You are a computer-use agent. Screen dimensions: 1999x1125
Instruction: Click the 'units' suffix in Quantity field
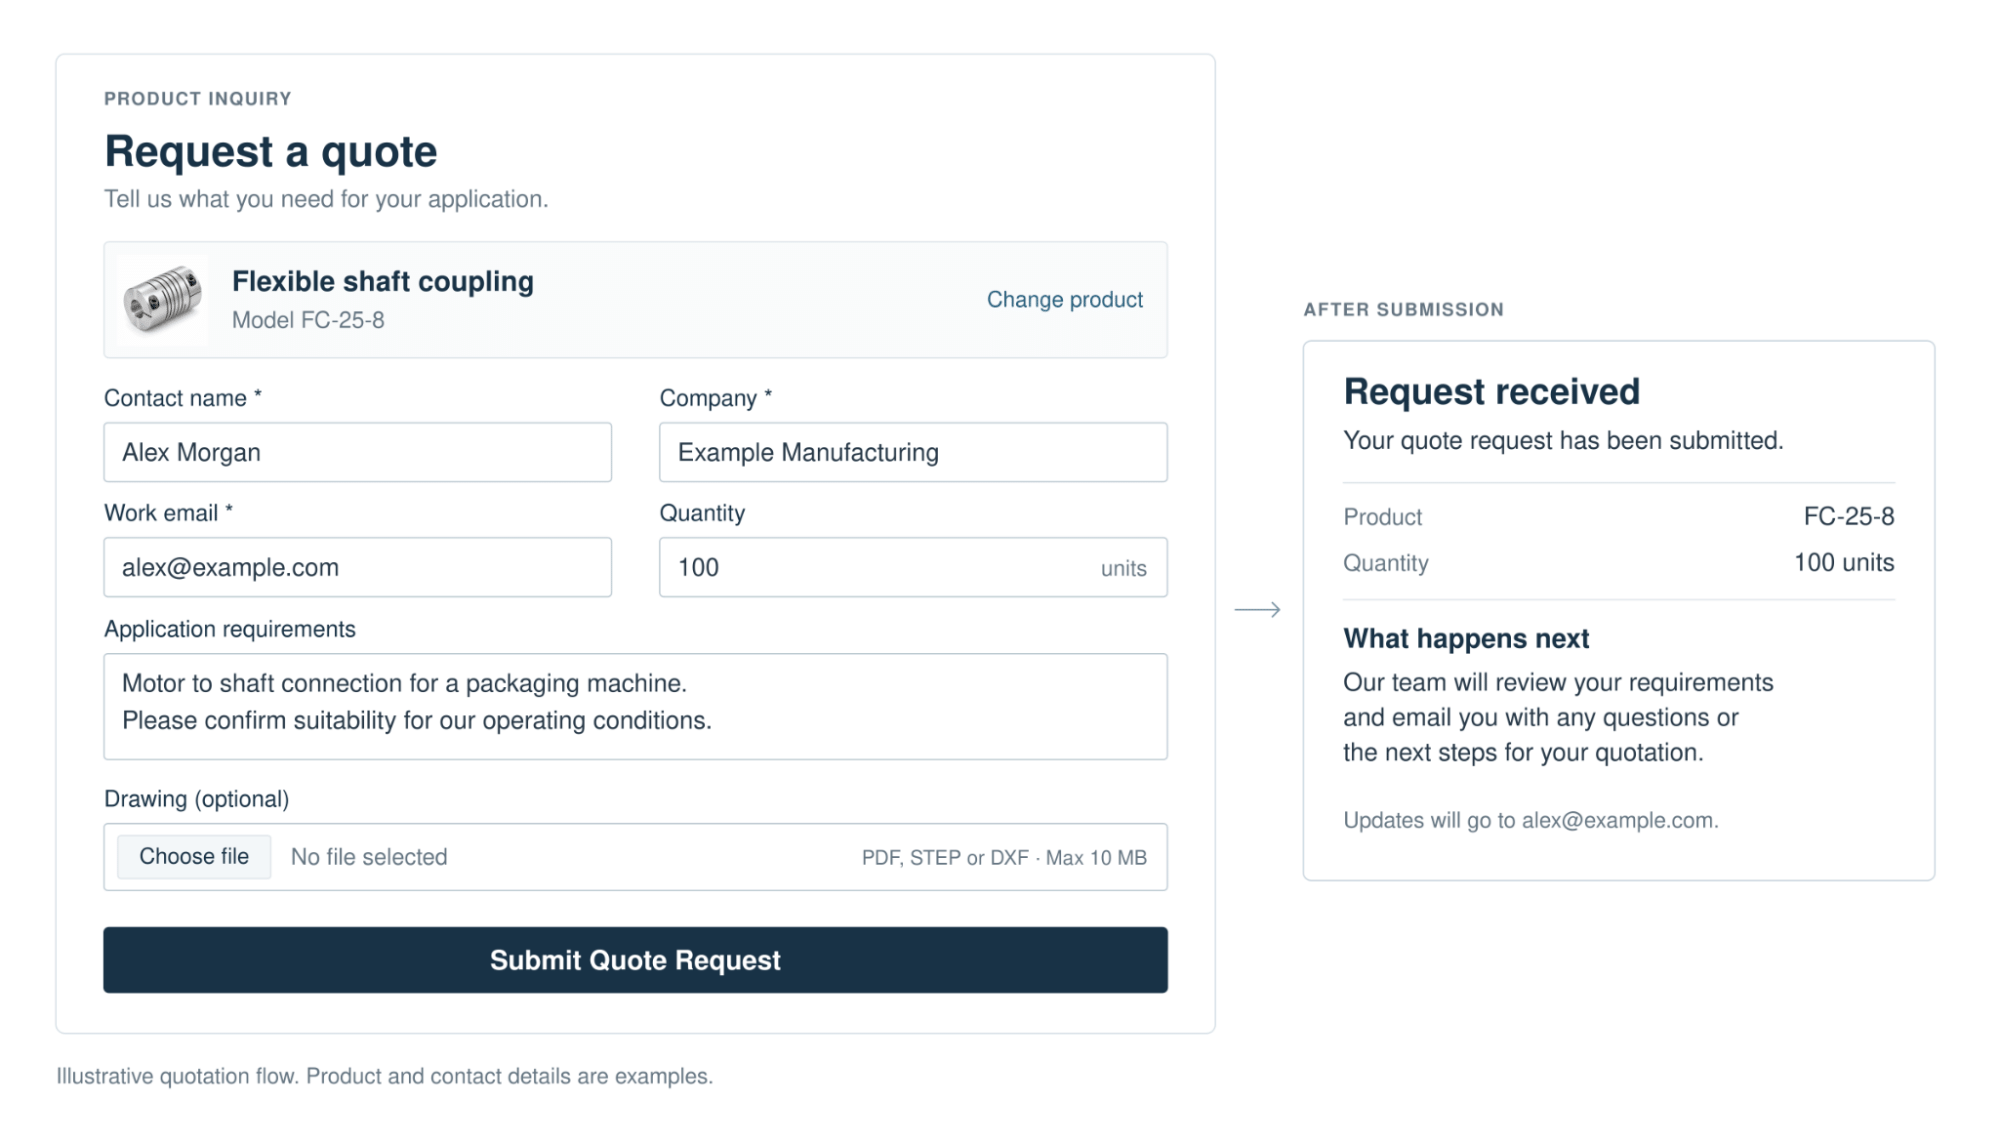(1123, 568)
